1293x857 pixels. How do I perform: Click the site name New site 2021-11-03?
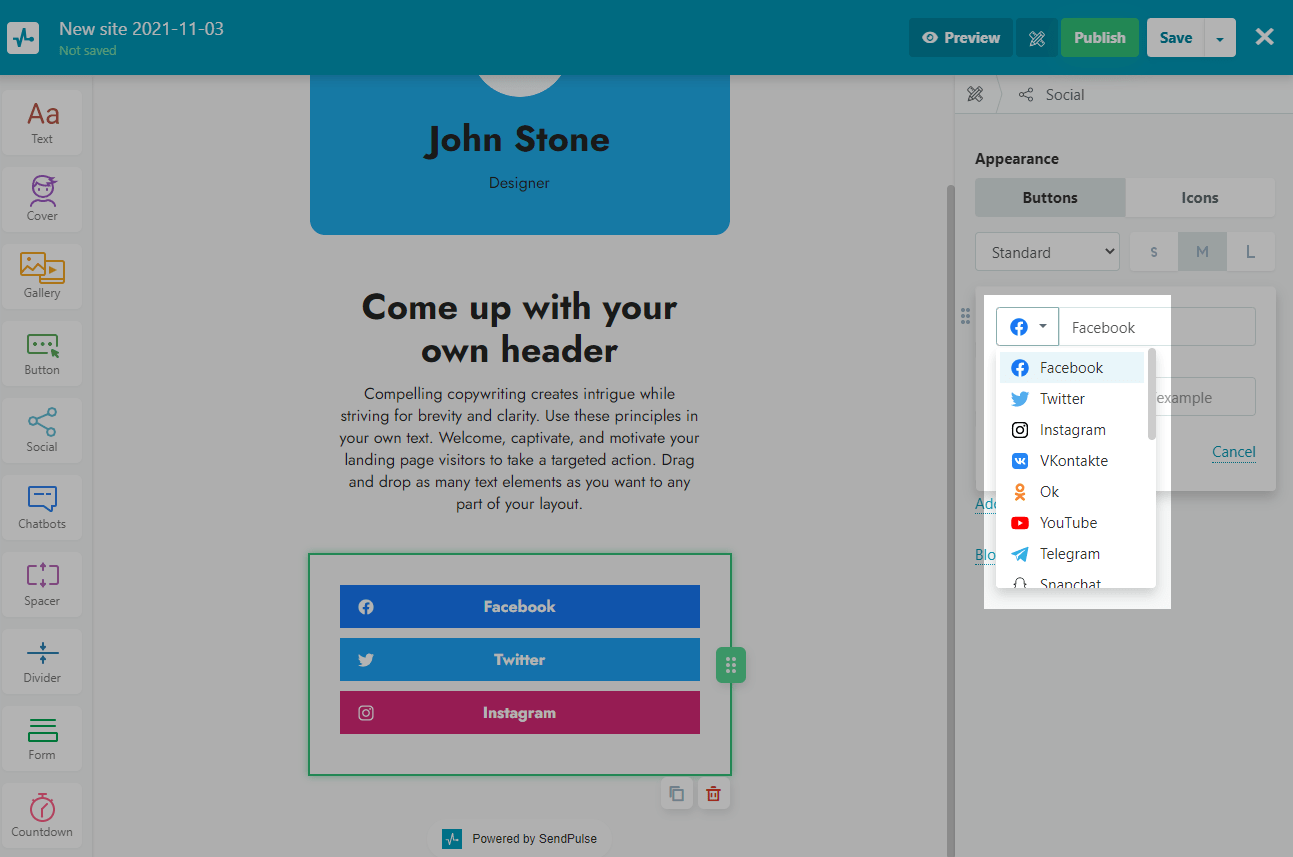coord(141,29)
